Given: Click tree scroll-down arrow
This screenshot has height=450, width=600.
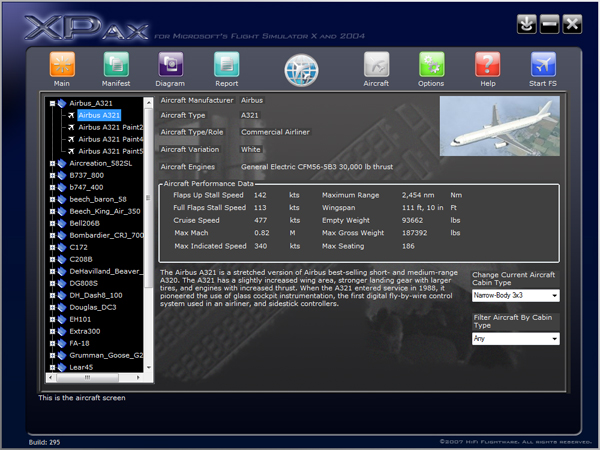Looking at the screenshot, I should (x=148, y=368).
